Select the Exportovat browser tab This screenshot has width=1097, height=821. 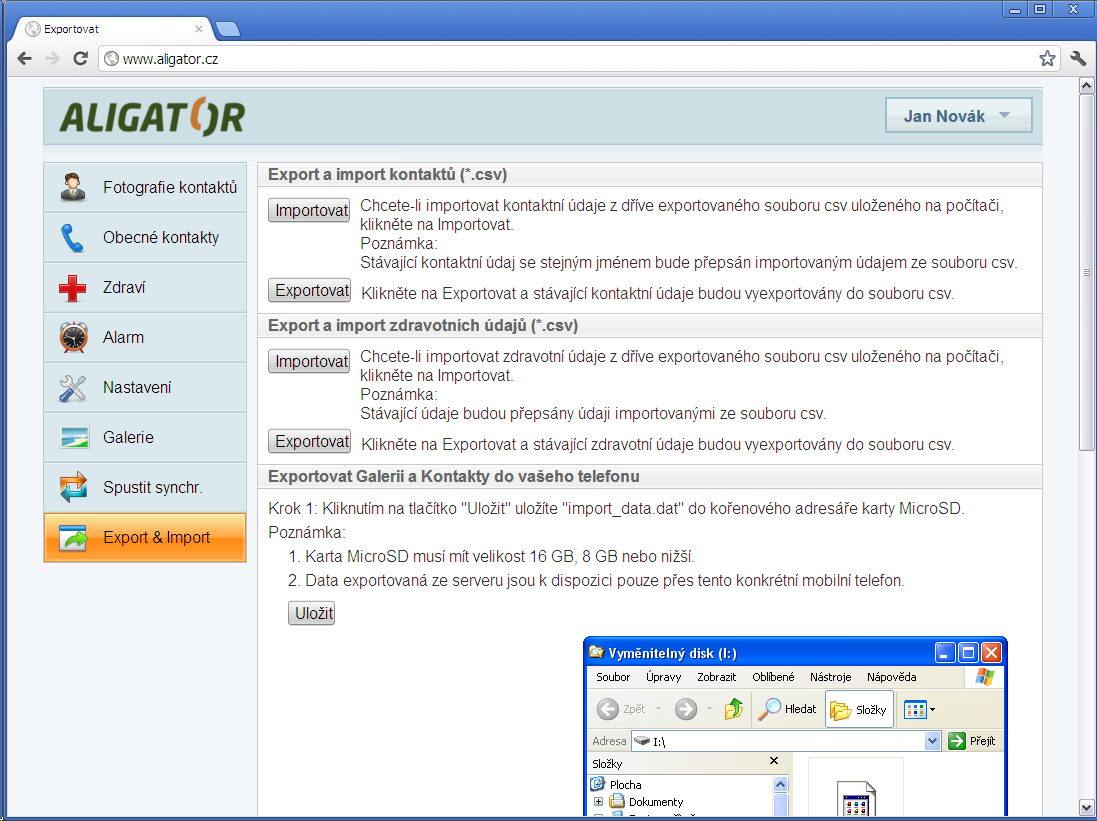pyautogui.click(x=112, y=29)
